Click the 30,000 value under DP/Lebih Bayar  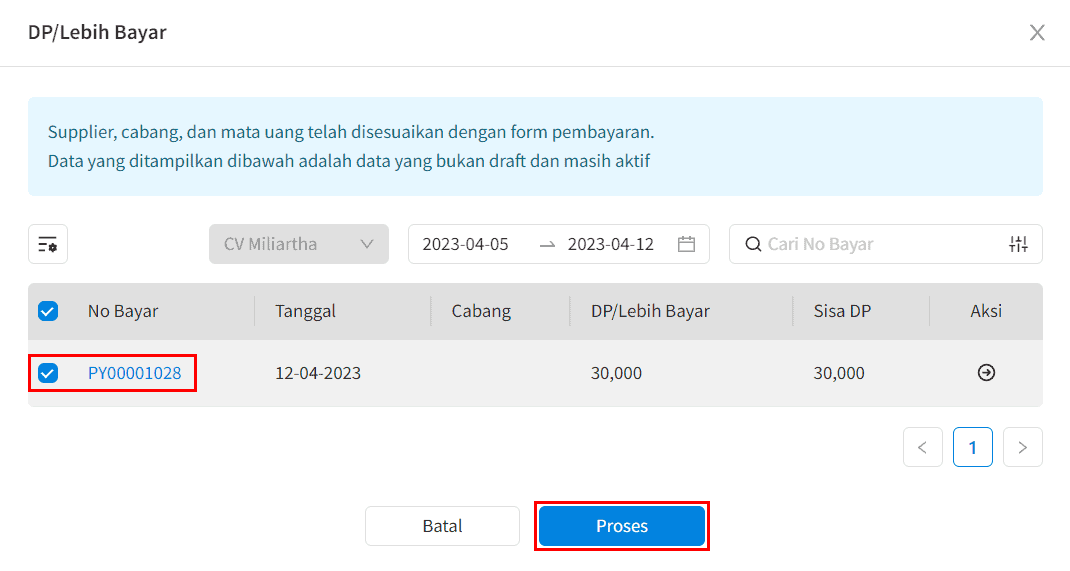click(616, 373)
